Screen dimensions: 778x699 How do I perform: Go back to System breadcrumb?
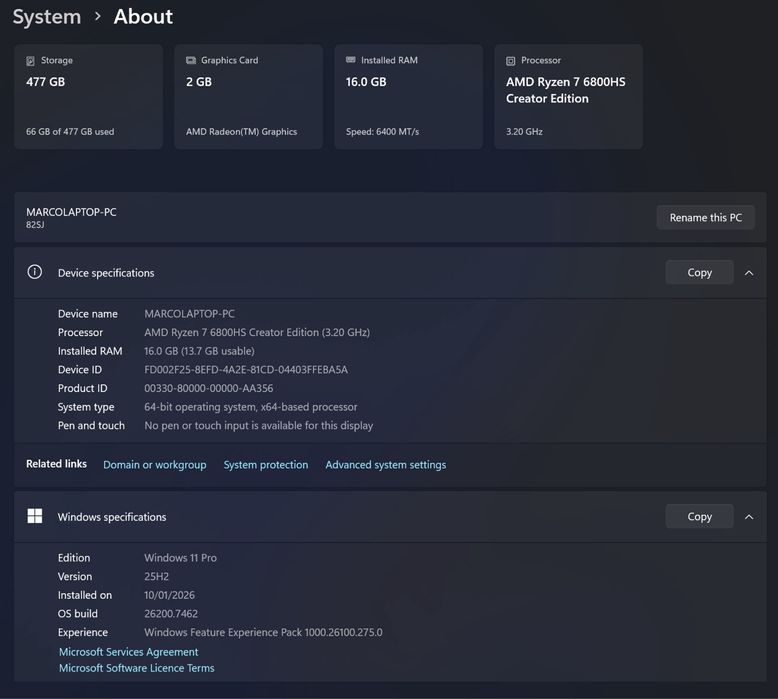tap(46, 17)
